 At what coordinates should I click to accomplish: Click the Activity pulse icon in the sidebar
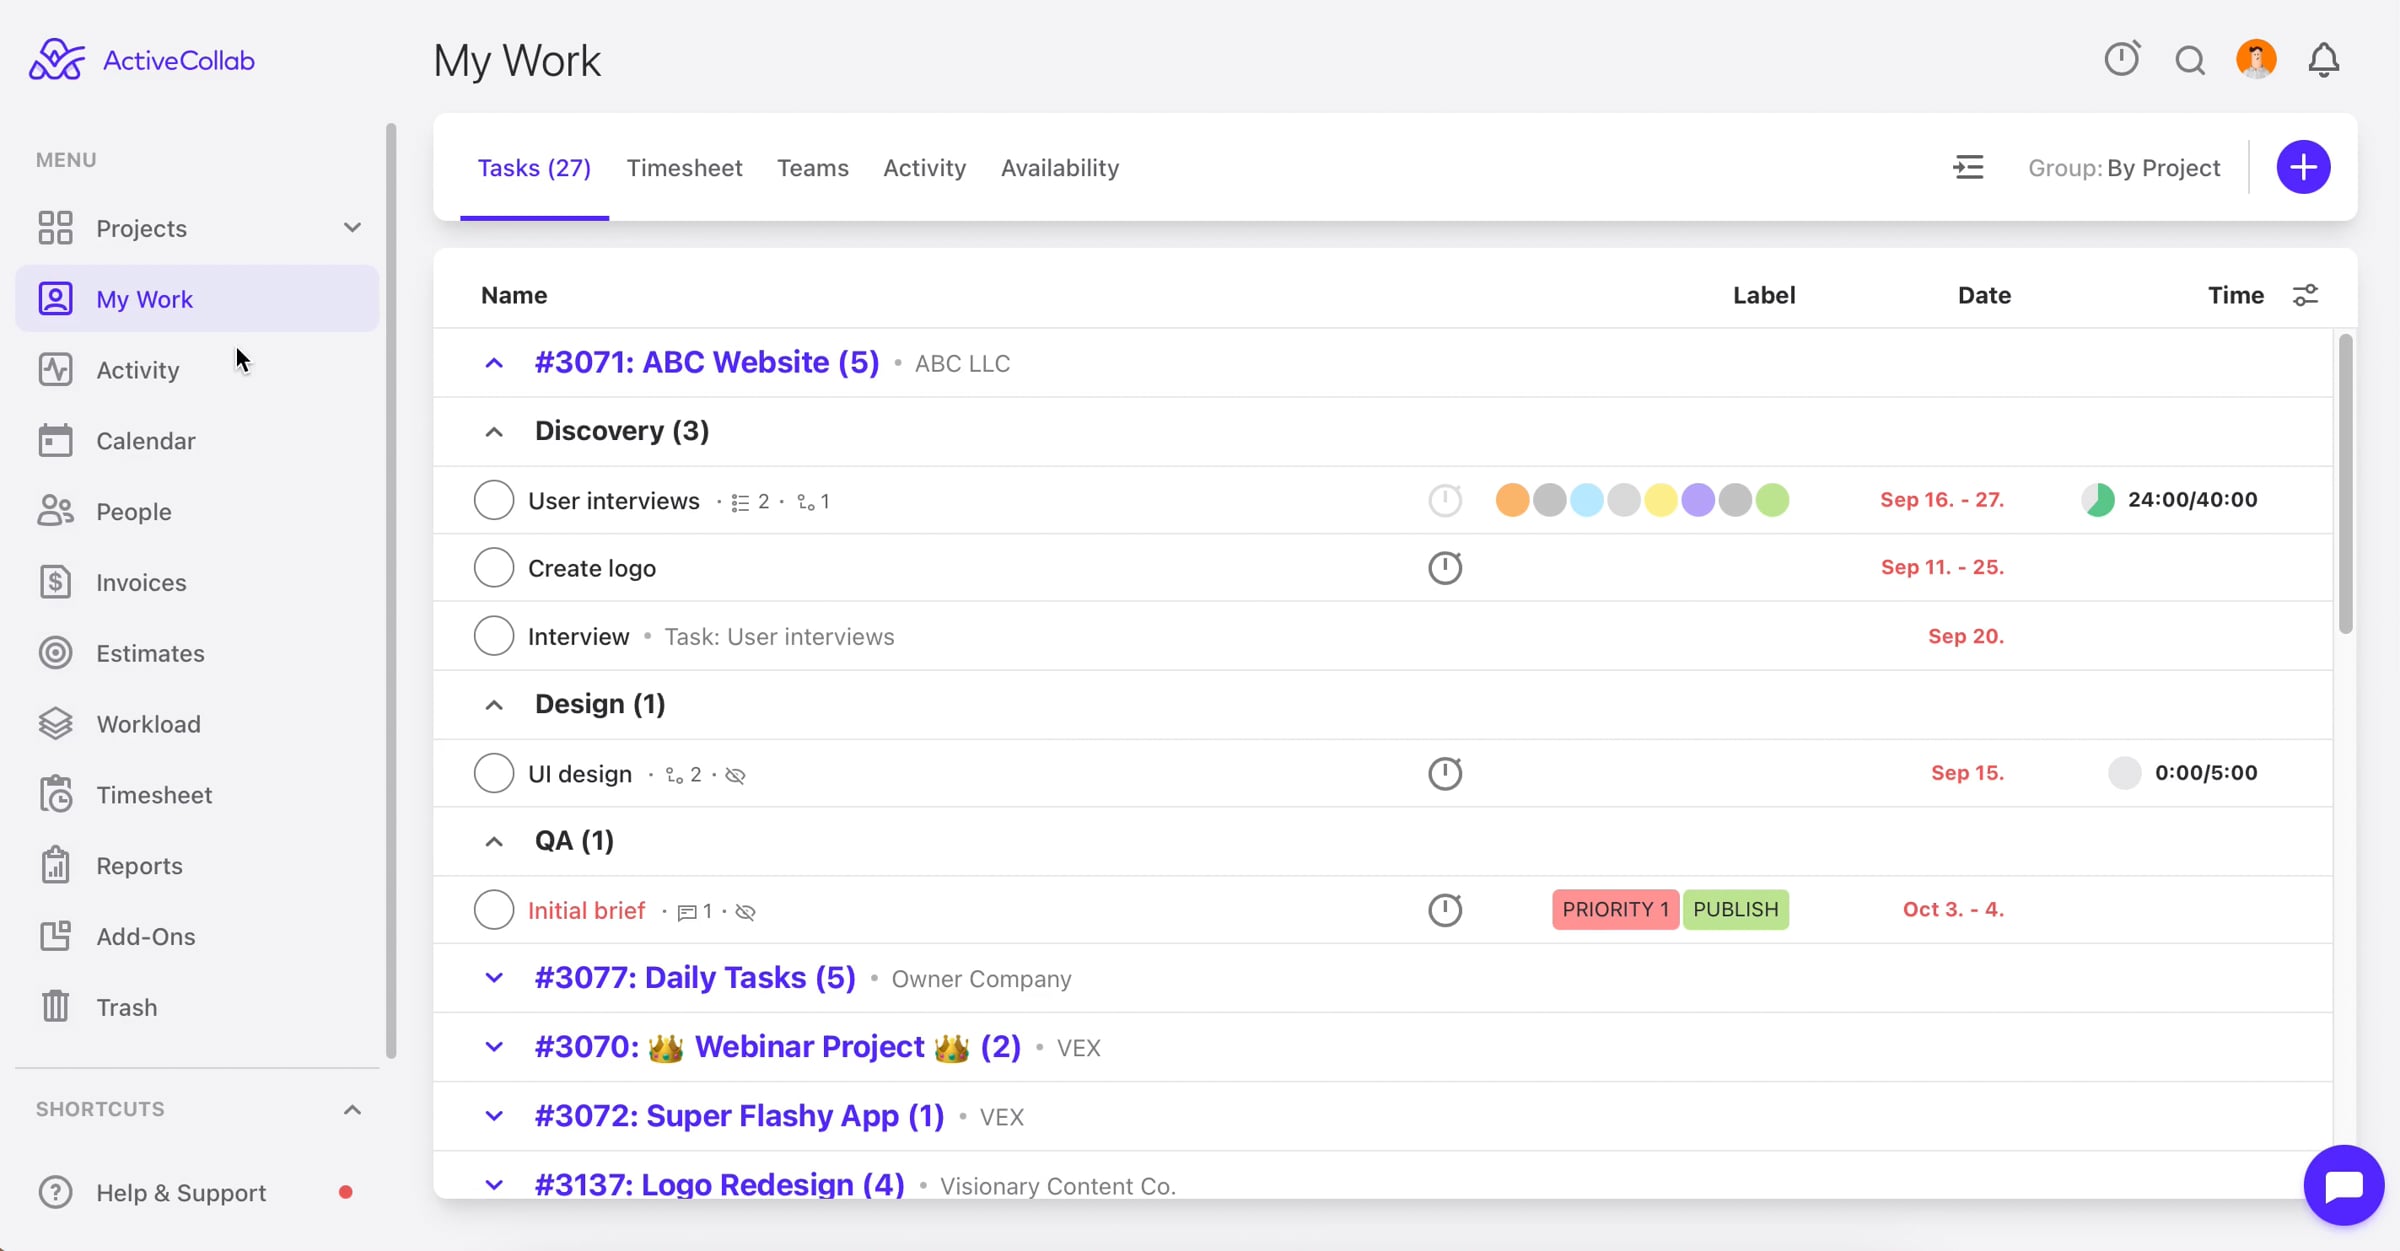coord(55,370)
